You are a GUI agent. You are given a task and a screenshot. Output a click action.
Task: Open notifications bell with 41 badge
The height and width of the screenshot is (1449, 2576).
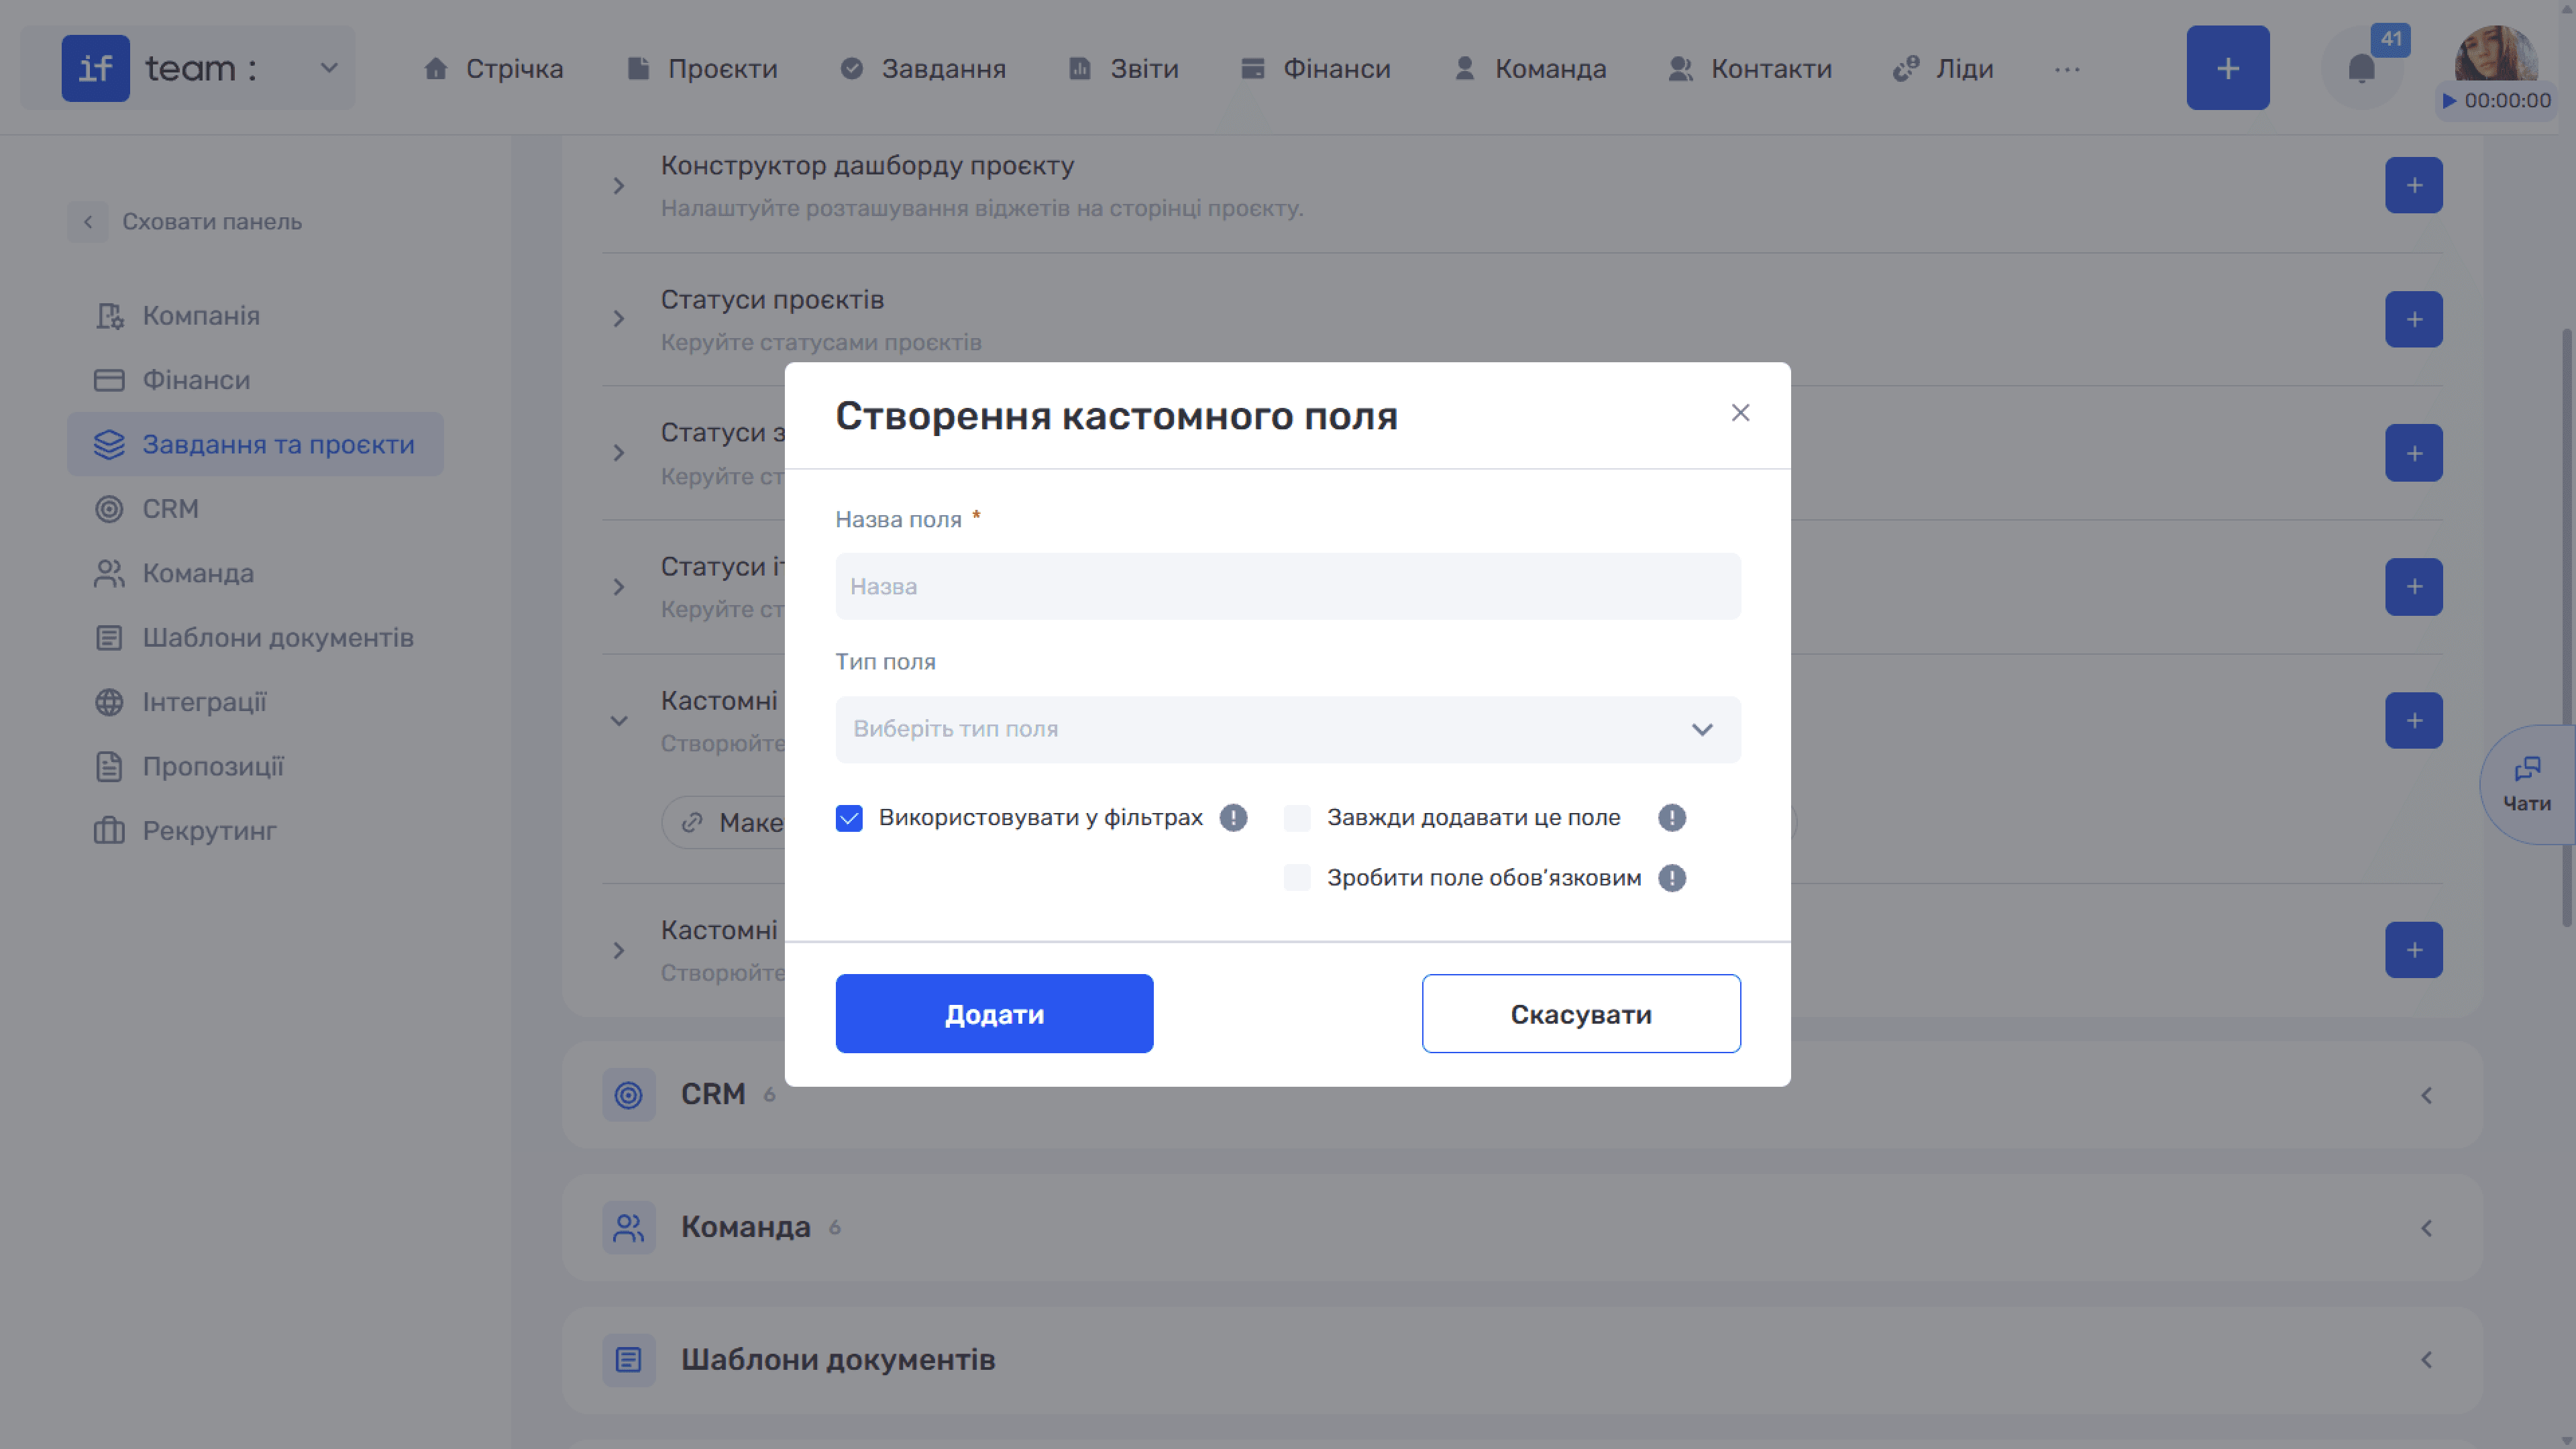pyautogui.click(x=2362, y=68)
